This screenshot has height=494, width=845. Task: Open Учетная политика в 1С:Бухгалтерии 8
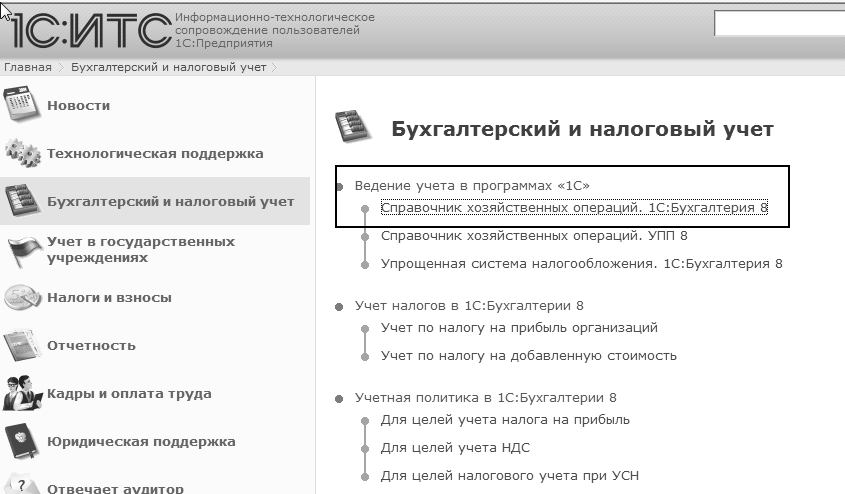click(x=485, y=398)
